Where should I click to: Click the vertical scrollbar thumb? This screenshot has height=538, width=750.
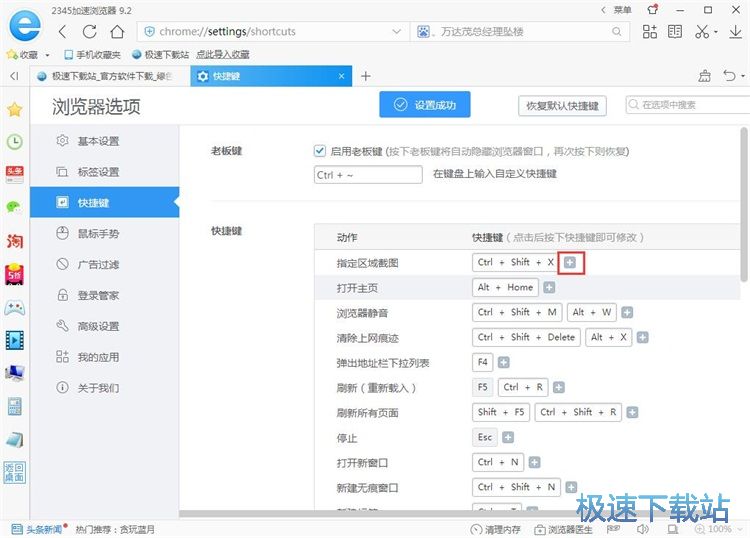pos(744,204)
